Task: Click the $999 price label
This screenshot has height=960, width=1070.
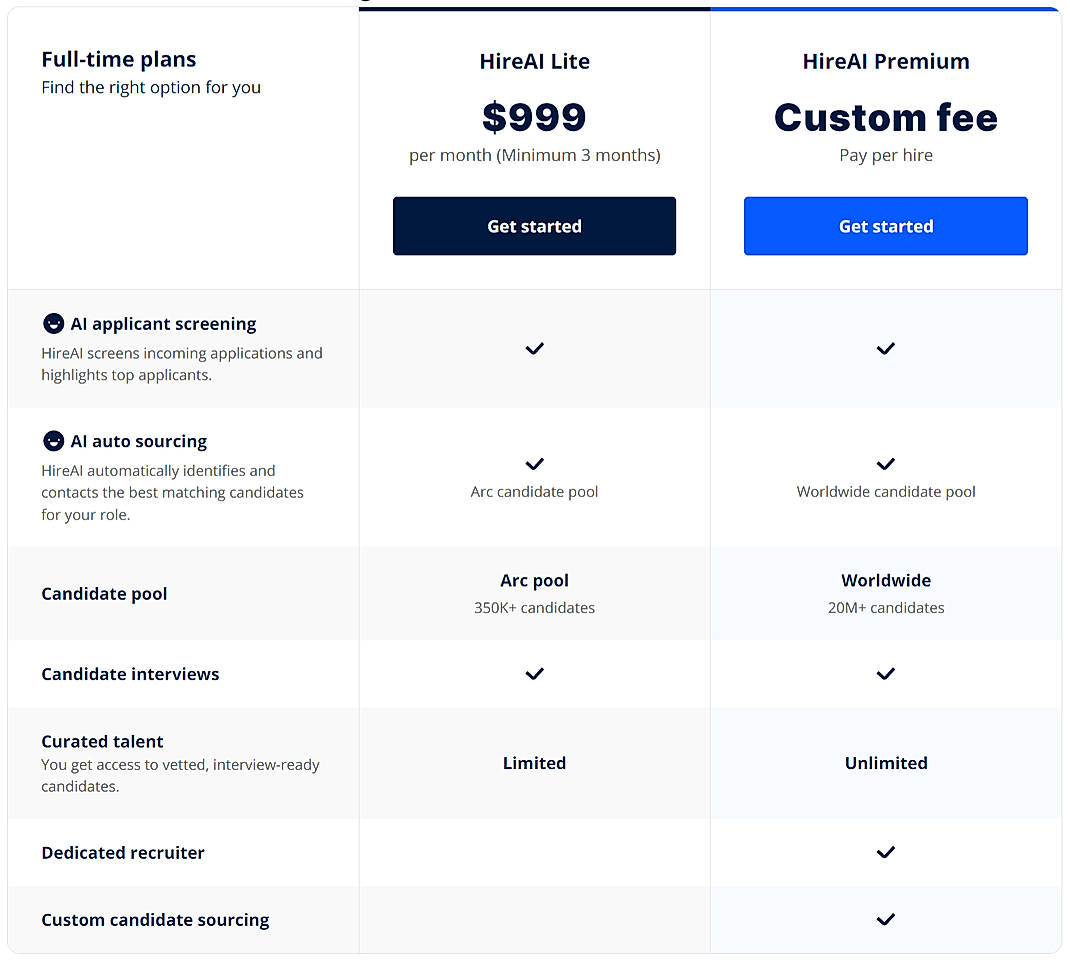Action: 534,117
